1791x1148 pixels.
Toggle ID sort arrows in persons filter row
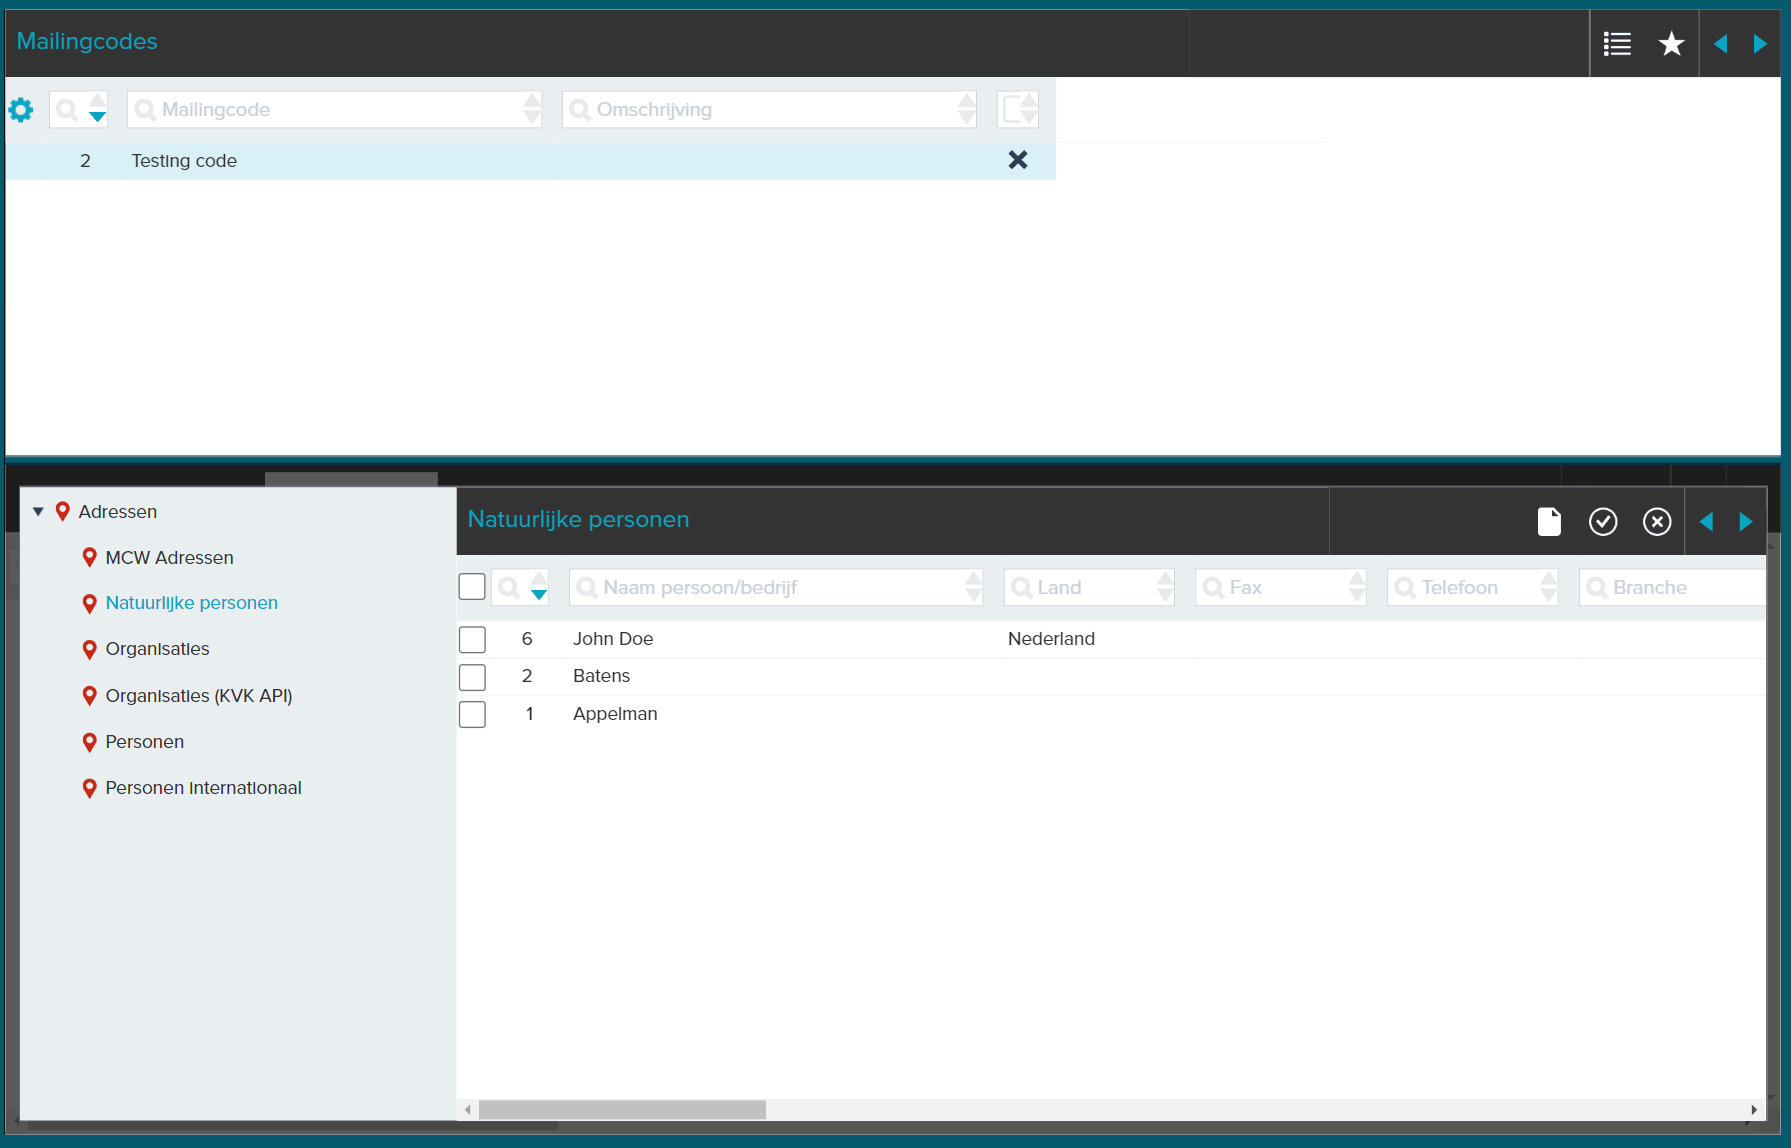pyautogui.click(x=539, y=587)
